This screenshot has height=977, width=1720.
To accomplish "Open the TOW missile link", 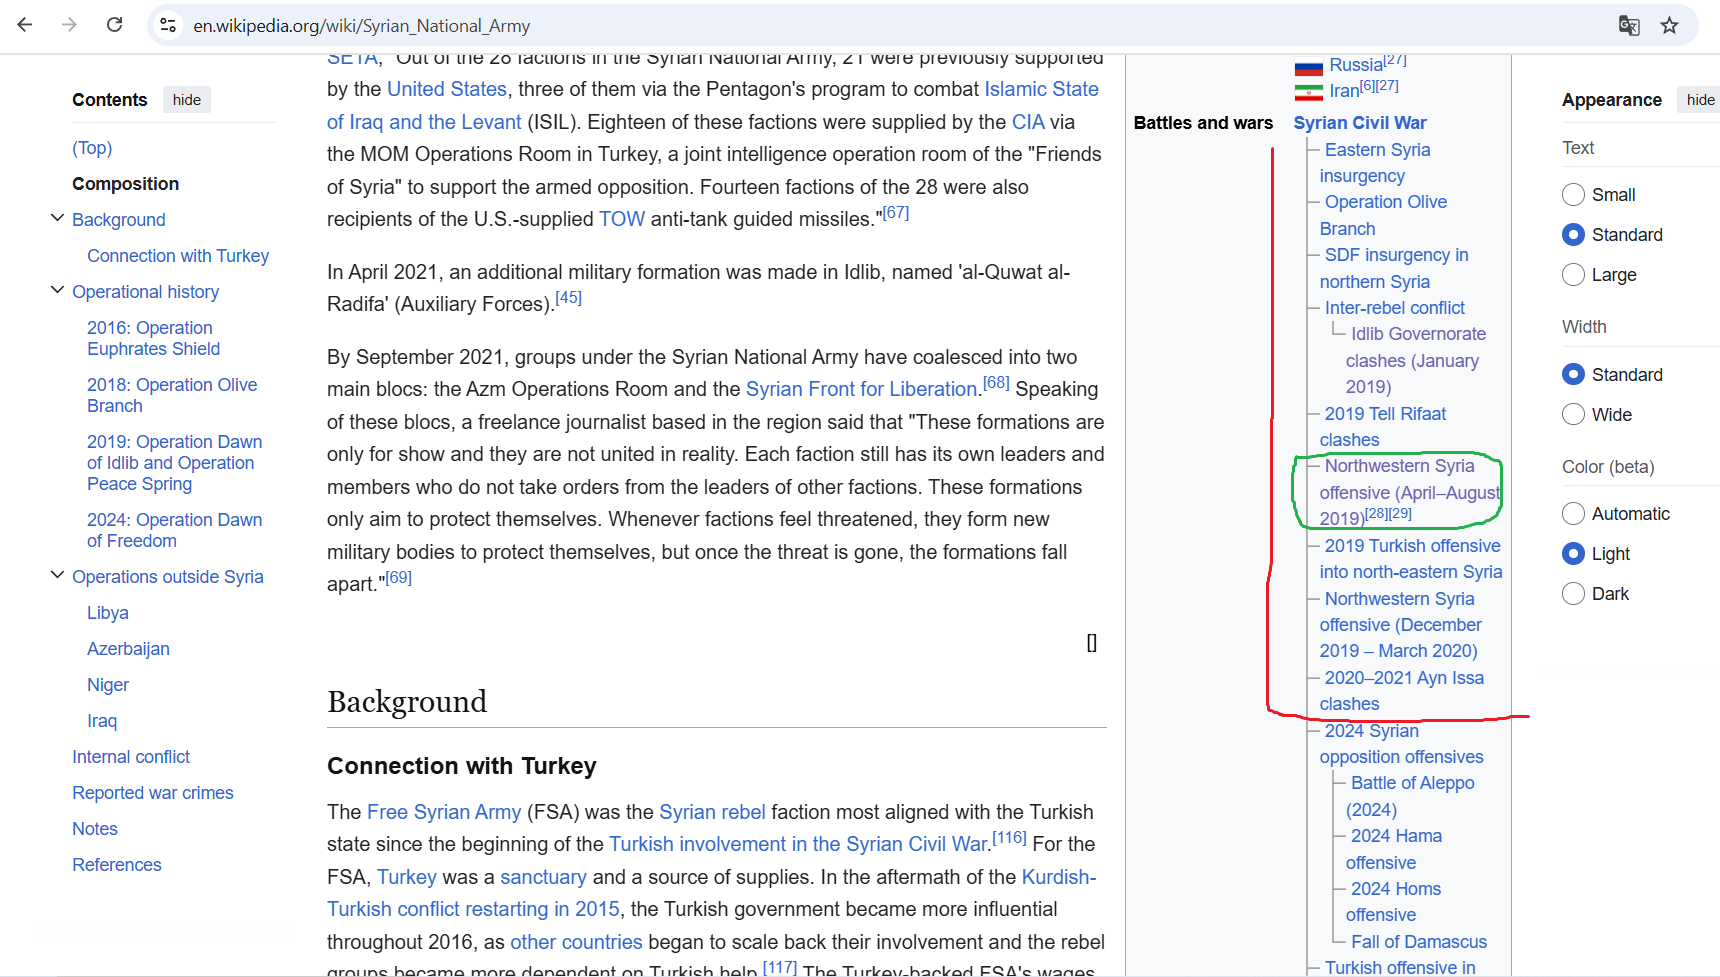I will point(622,219).
